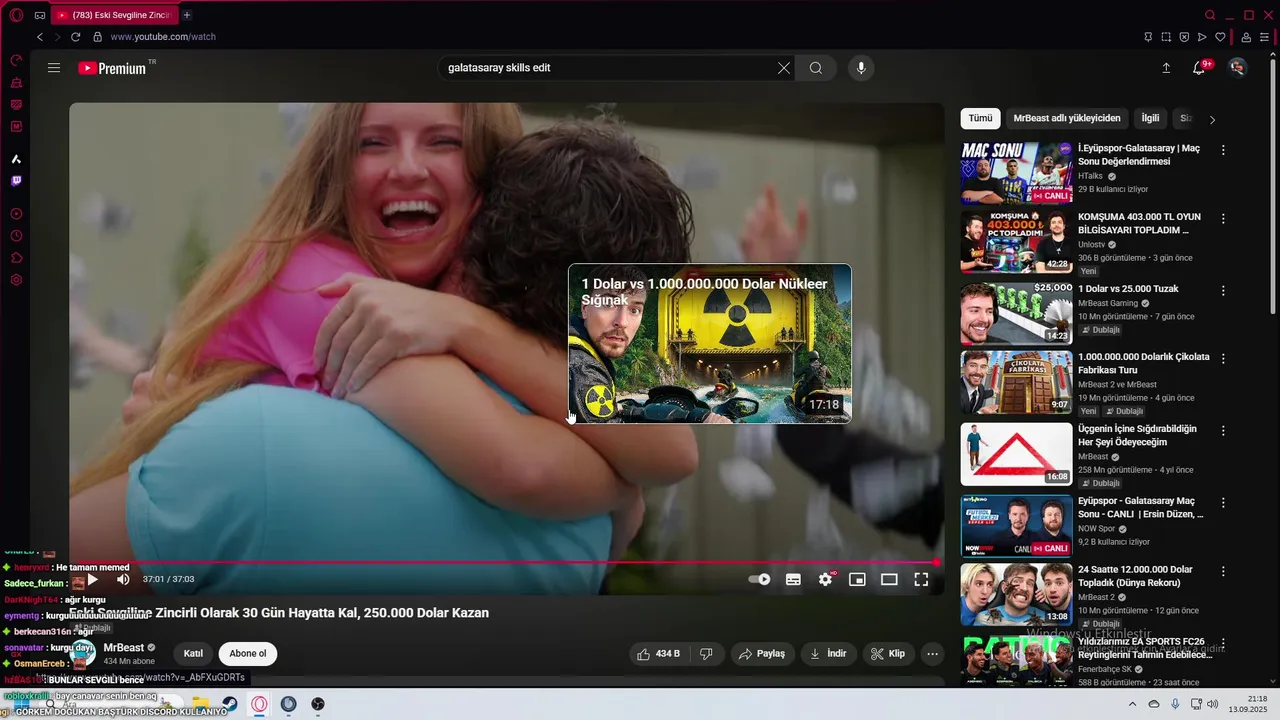The width and height of the screenshot is (1280, 720).
Task: Open the Opera GX main menu logo
Action: (16, 15)
